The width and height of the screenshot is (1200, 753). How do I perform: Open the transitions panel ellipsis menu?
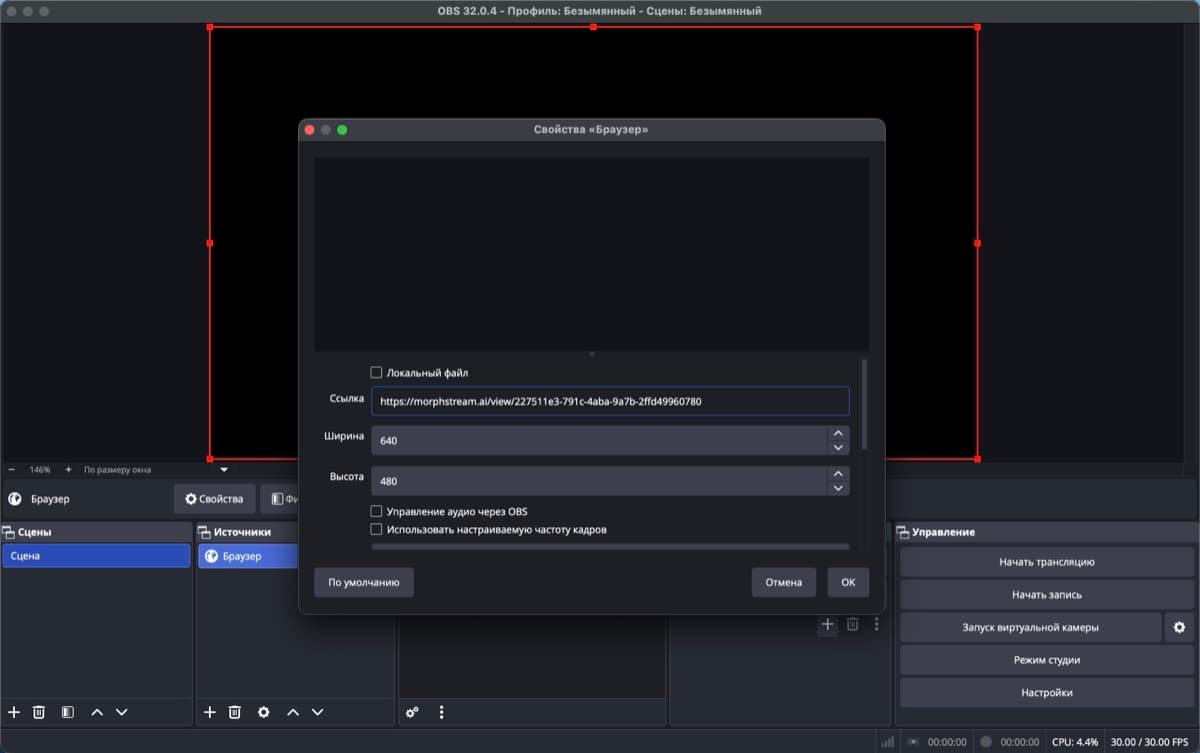tap(877, 624)
